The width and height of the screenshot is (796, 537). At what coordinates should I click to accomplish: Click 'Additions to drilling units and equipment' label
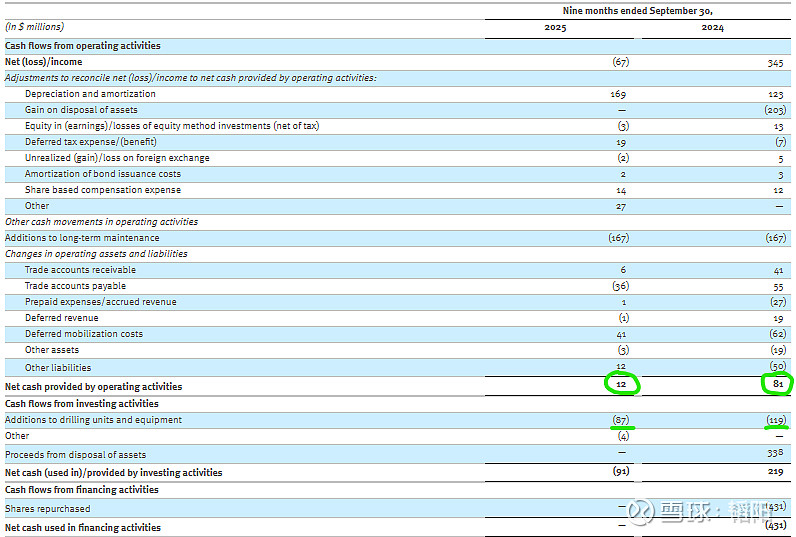click(x=93, y=420)
